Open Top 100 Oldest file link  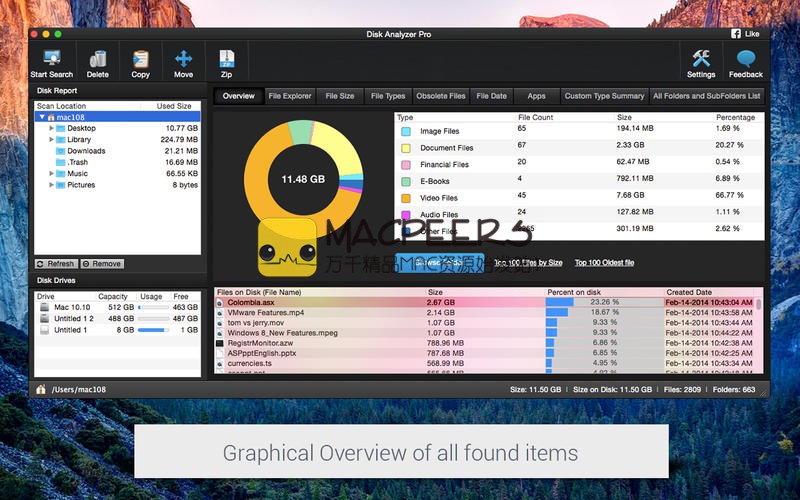[605, 263]
